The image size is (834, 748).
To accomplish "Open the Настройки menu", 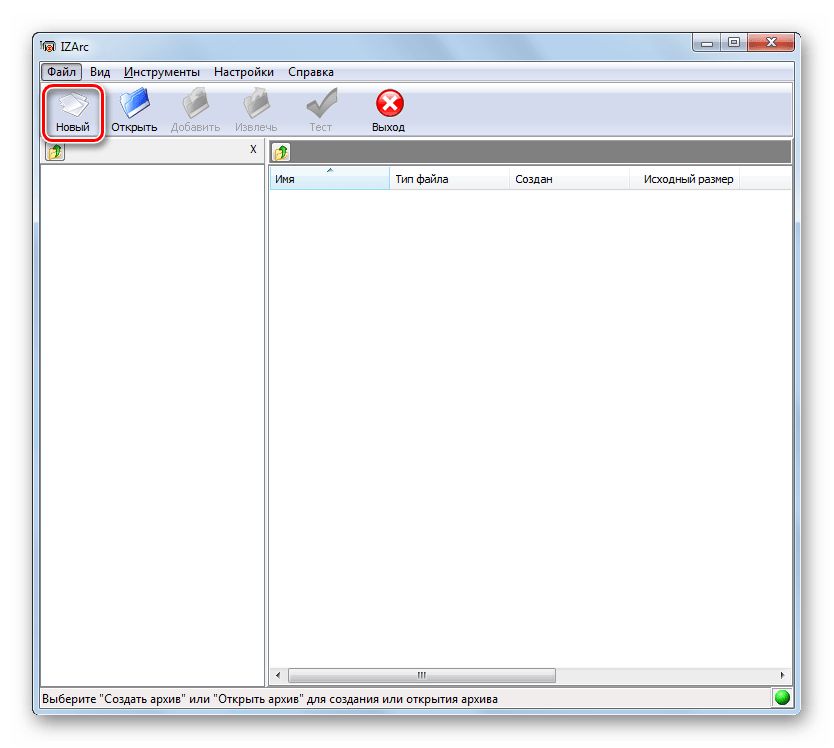I will tap(244, 72).
